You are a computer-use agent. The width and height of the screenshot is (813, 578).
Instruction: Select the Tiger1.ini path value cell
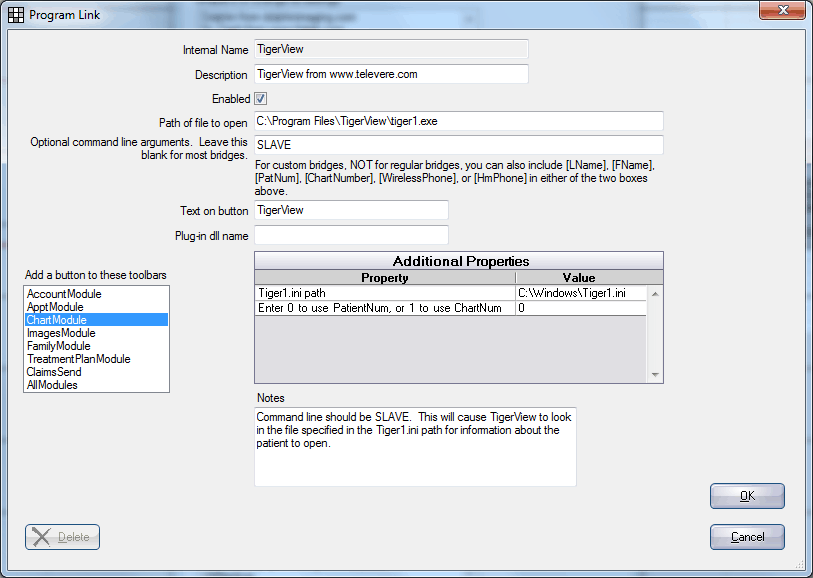(x=581, y=293)
